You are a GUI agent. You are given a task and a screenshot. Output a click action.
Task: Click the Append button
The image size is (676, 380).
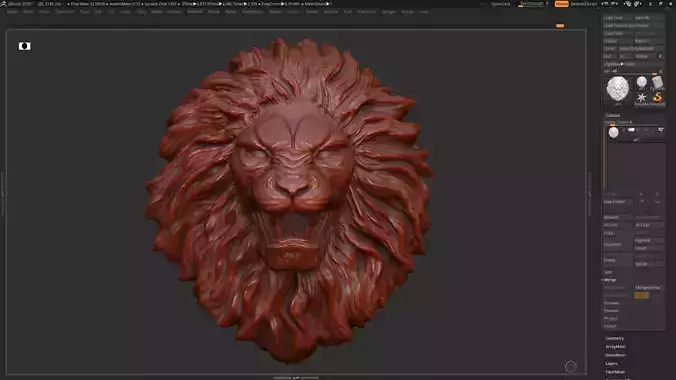pos(649,240)
